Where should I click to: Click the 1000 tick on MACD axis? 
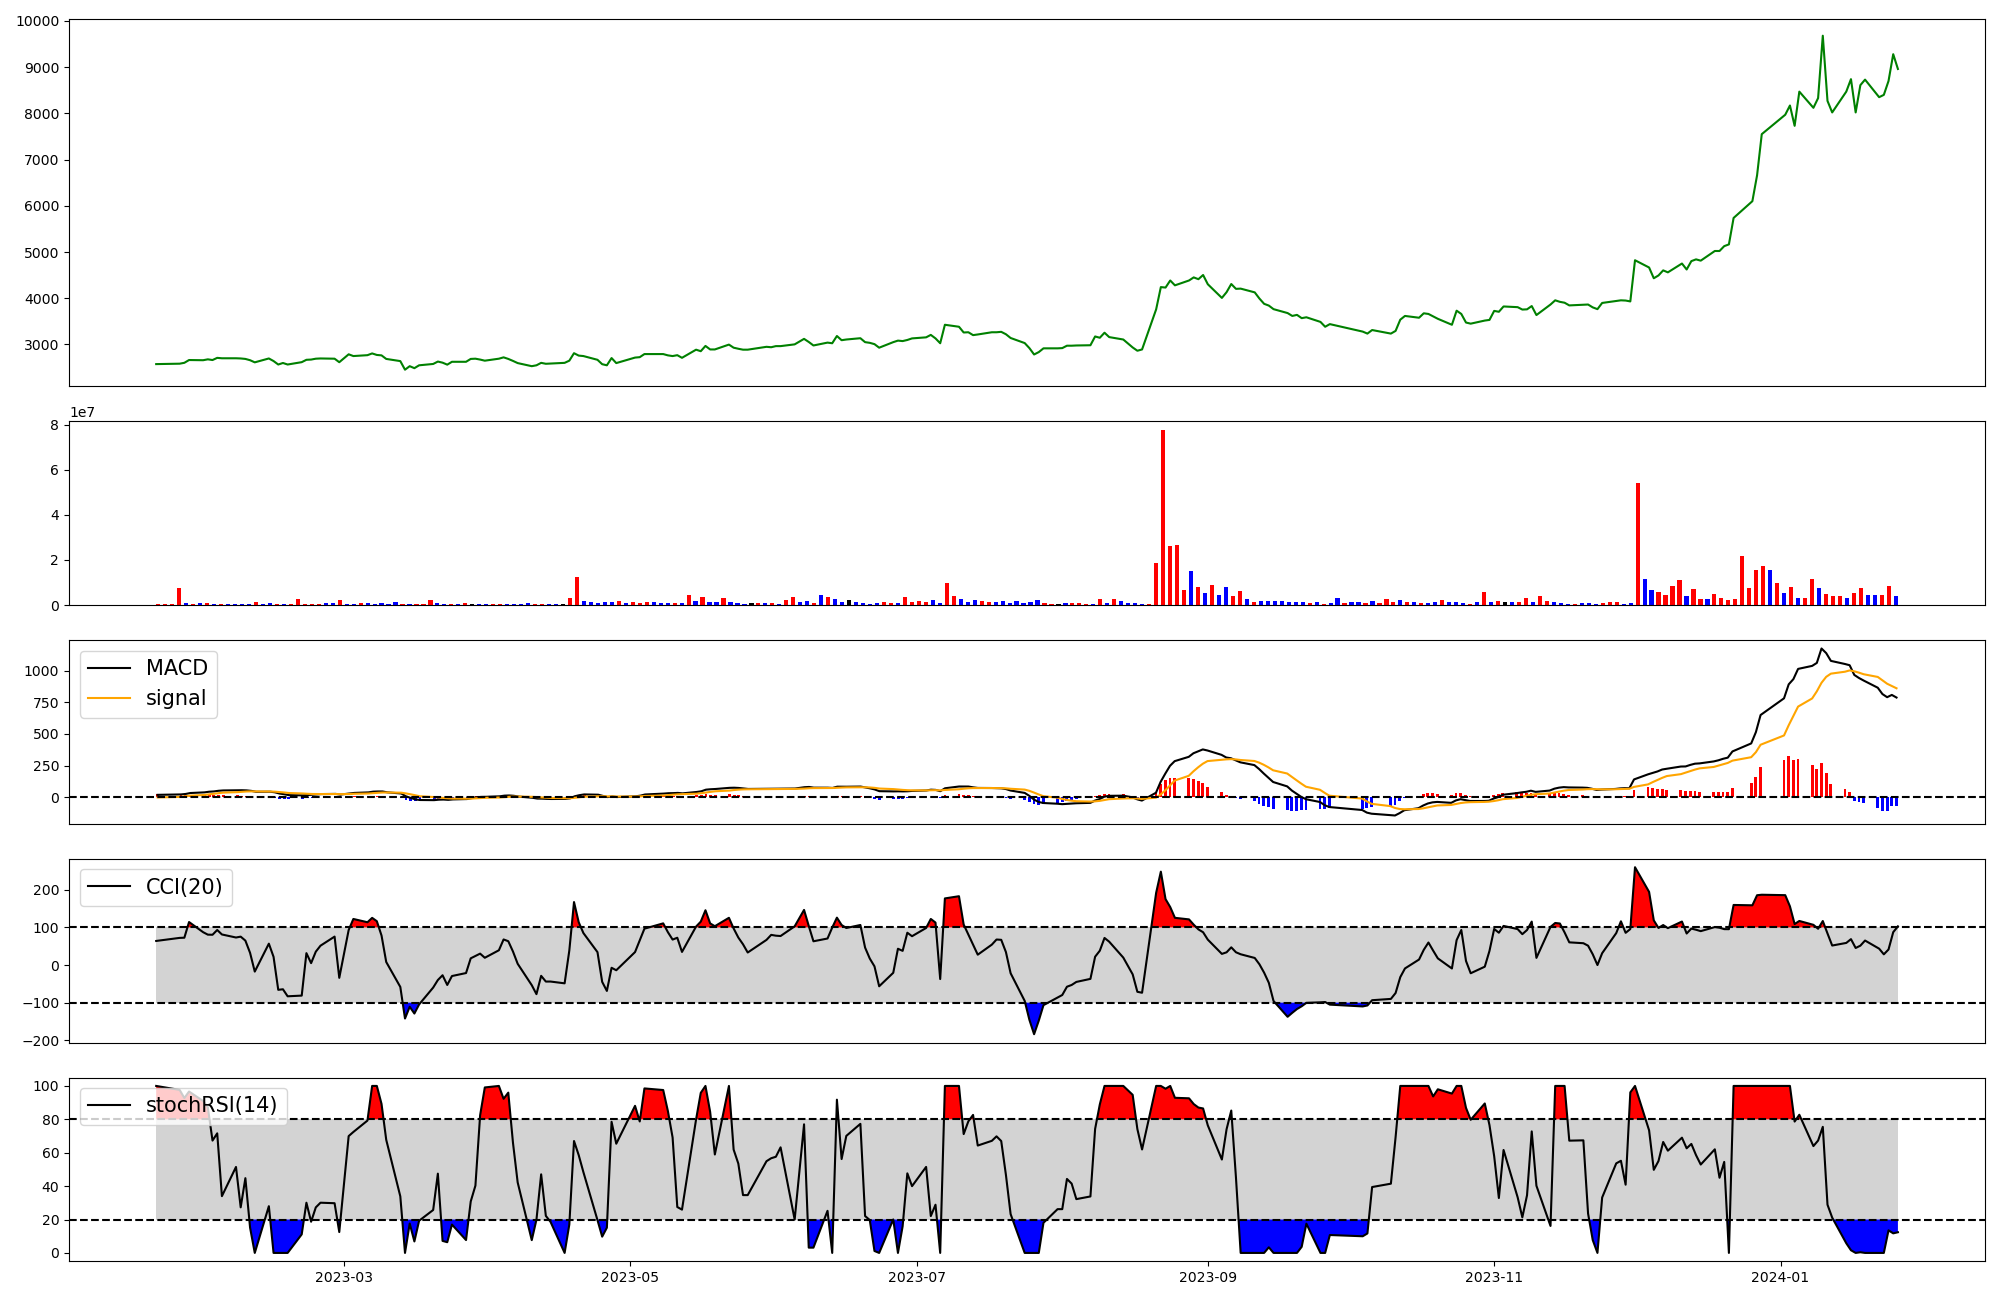point(41,671)
